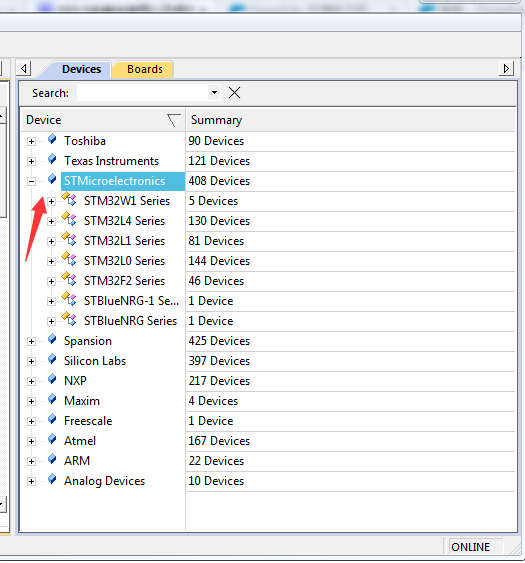This screenshot has width=525, height=563.
Task: Click the Analog Devices vendor icon
Action: (x=52, y=479)
